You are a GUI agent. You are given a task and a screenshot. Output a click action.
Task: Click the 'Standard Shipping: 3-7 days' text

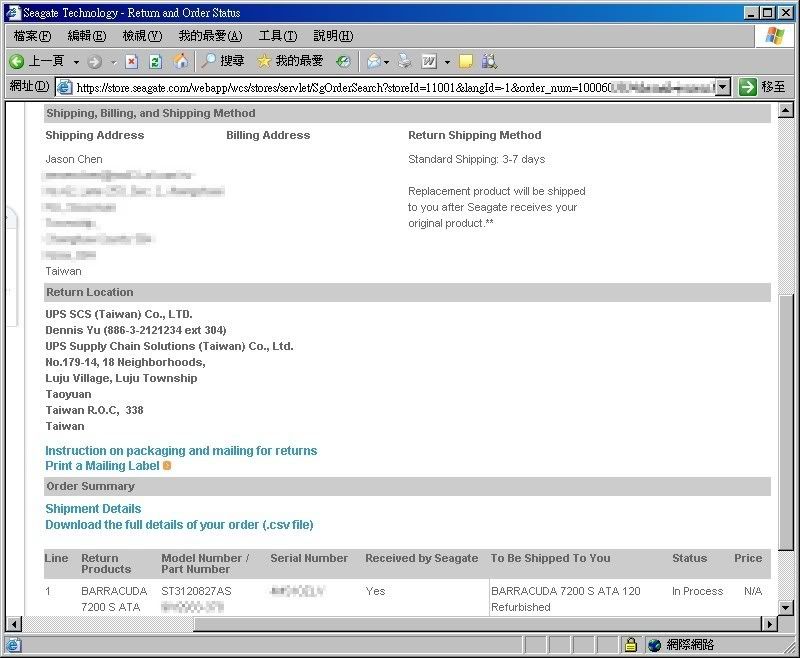(x=477, y=159)
